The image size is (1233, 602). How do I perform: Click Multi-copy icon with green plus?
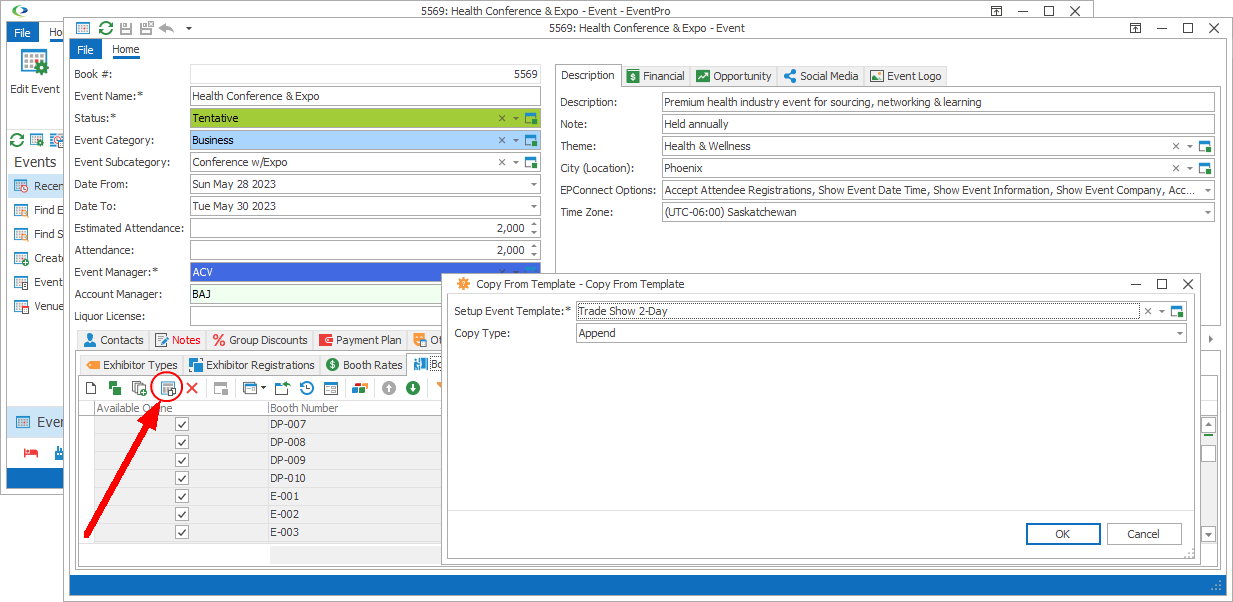pos(140,388)
